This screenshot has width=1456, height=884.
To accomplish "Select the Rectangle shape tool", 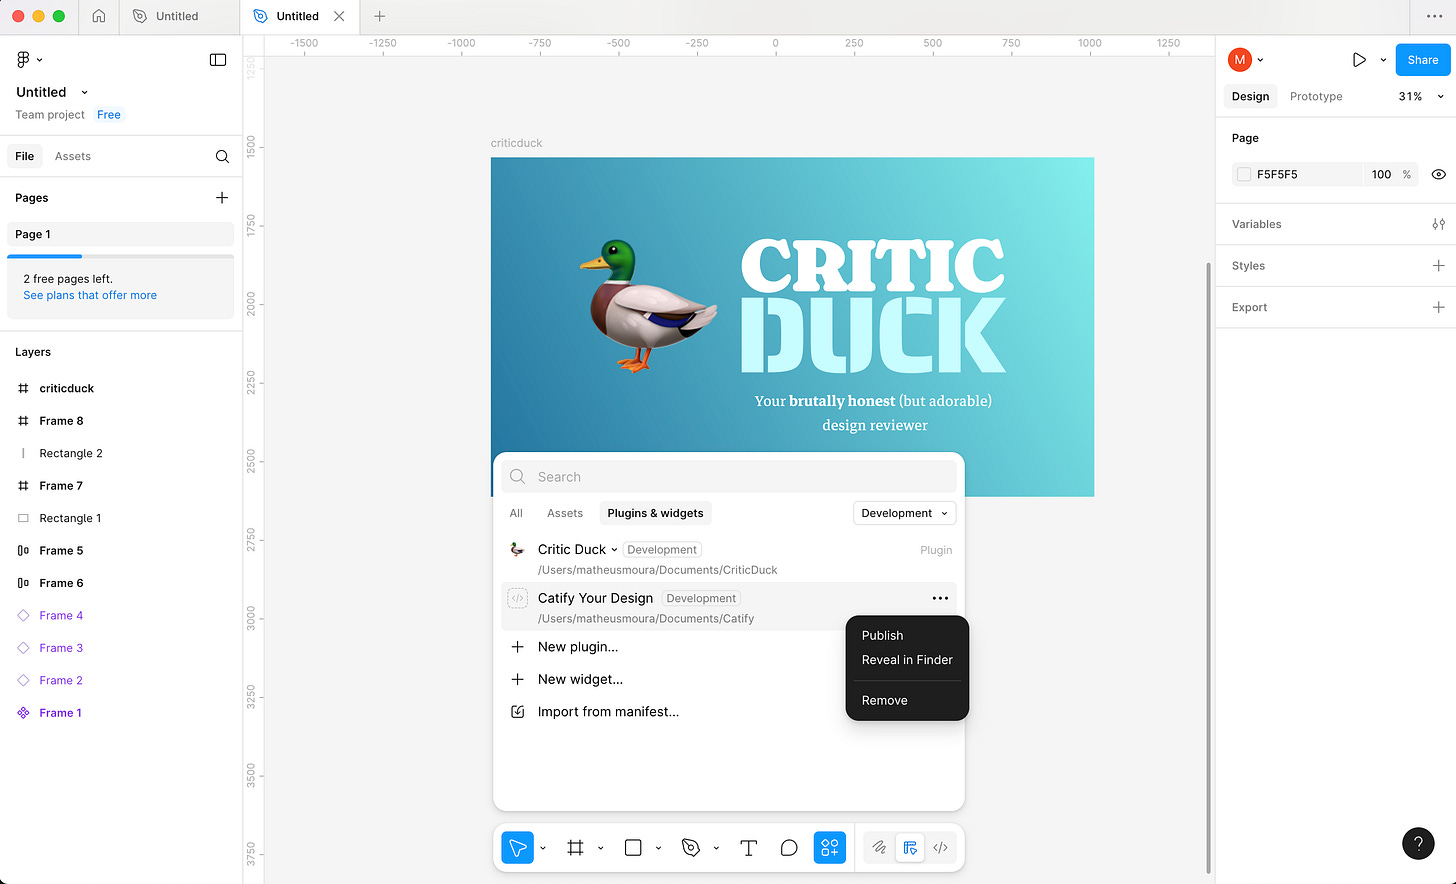I will tap(633, 847).
